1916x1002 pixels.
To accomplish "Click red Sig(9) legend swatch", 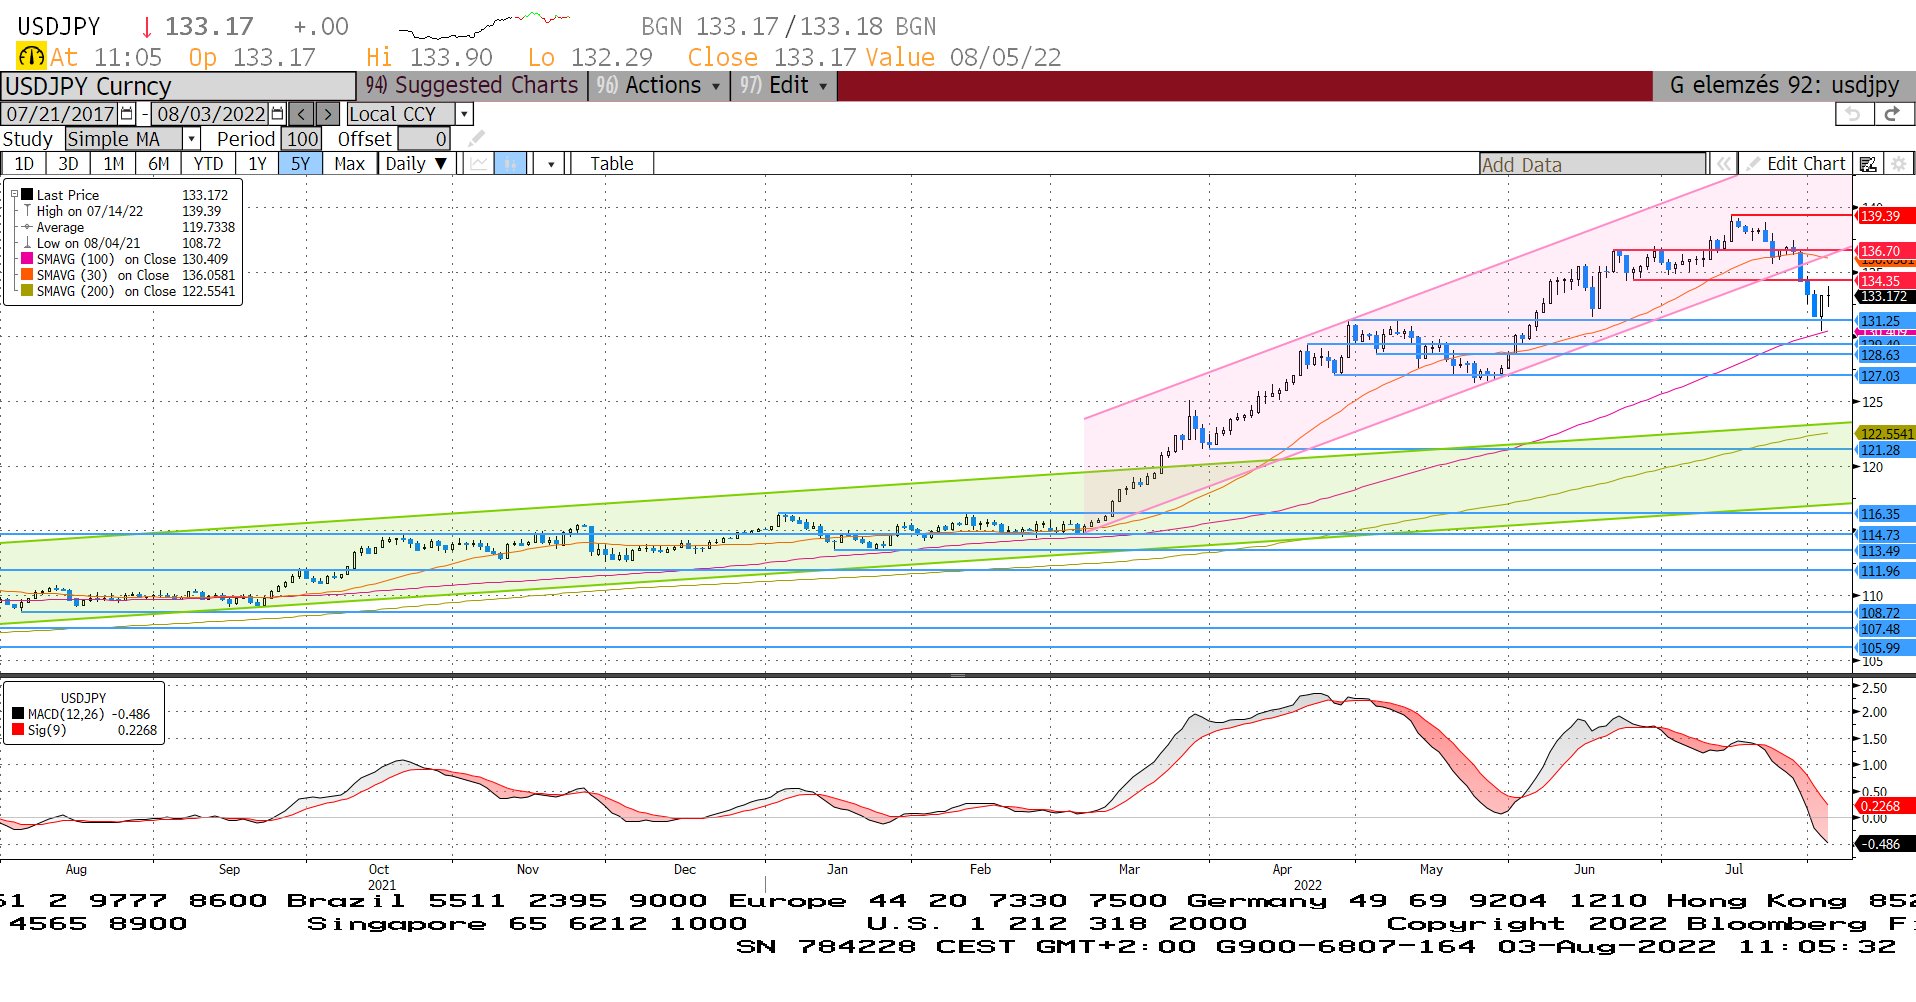I will tap(18, 730).
